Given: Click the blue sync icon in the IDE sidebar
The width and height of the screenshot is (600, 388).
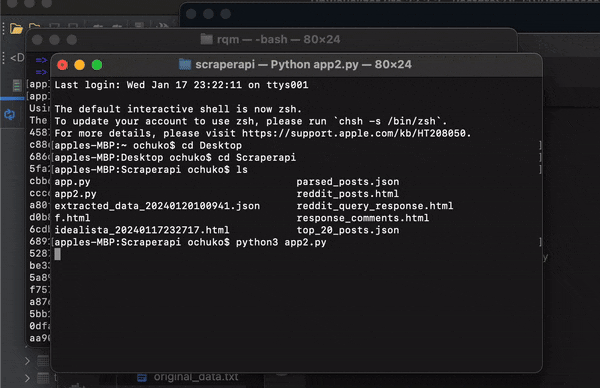Looking at the screenshot, I should click(10, 114).
